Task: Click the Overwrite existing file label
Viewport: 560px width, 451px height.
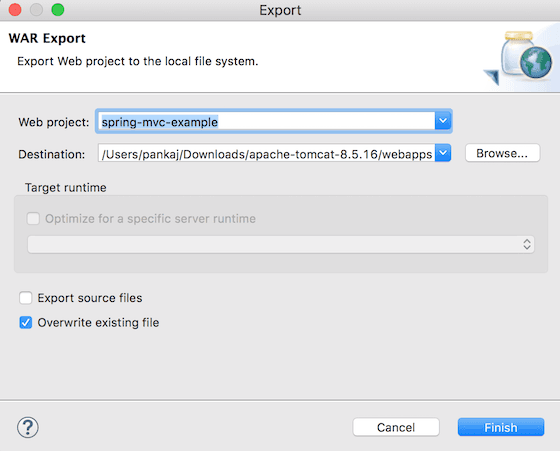Action: pyautogui.click(x=98, y=322)
